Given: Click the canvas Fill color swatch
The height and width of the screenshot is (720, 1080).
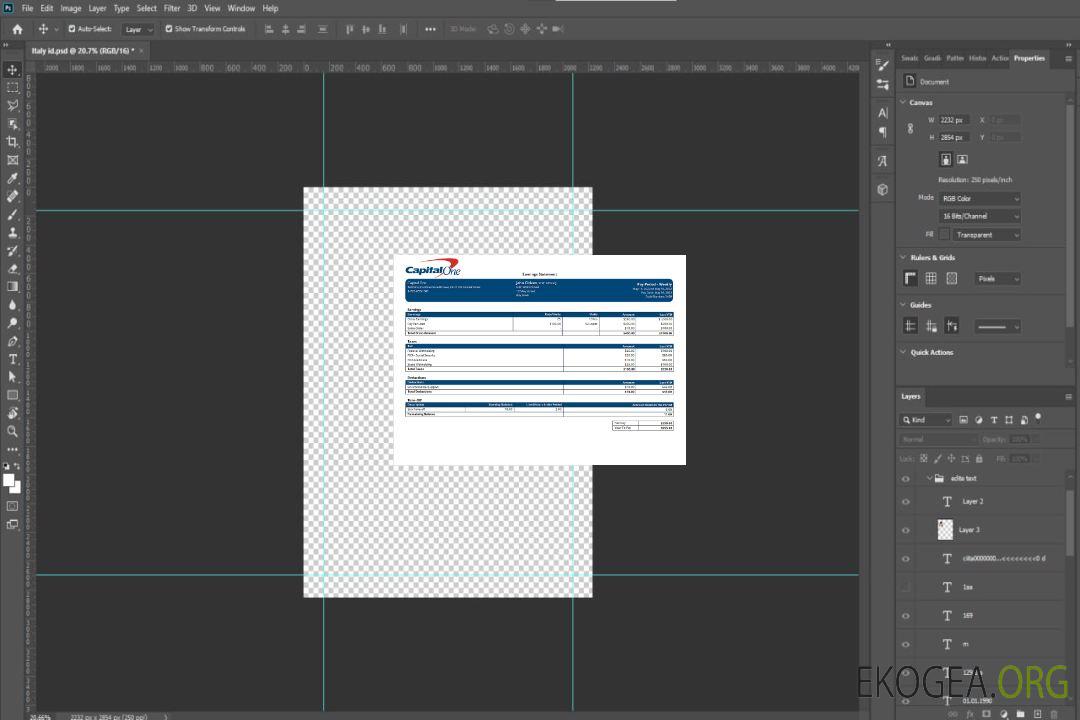Looking at the screenshot, I should [944, 235].
